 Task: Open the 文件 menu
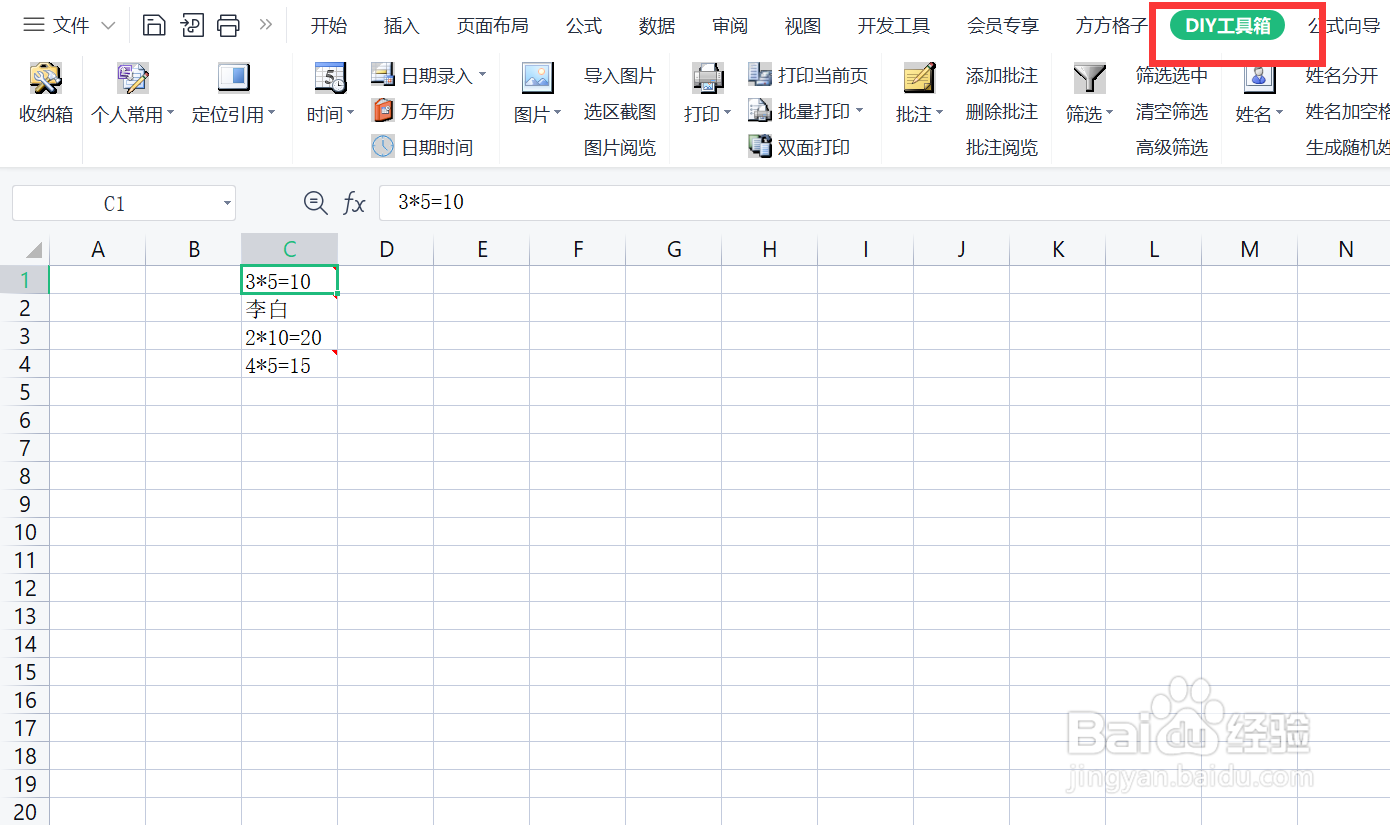(69, 25)
